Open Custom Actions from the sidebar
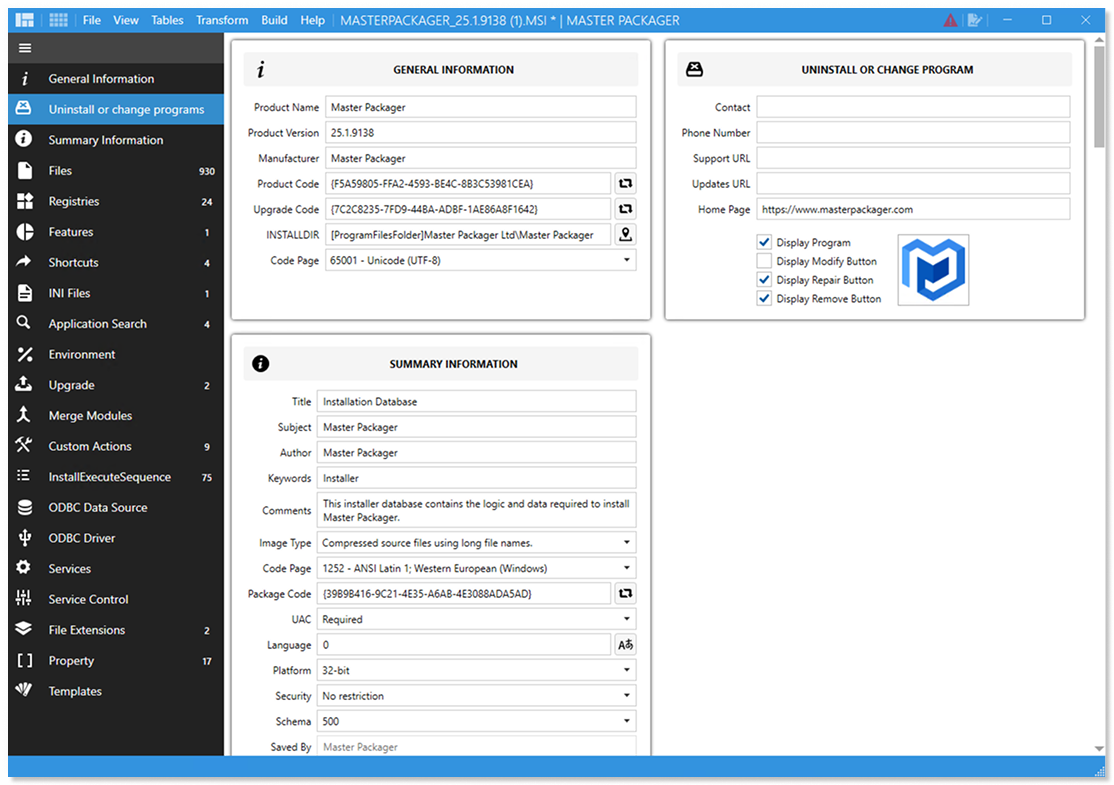 coord(90,447)
